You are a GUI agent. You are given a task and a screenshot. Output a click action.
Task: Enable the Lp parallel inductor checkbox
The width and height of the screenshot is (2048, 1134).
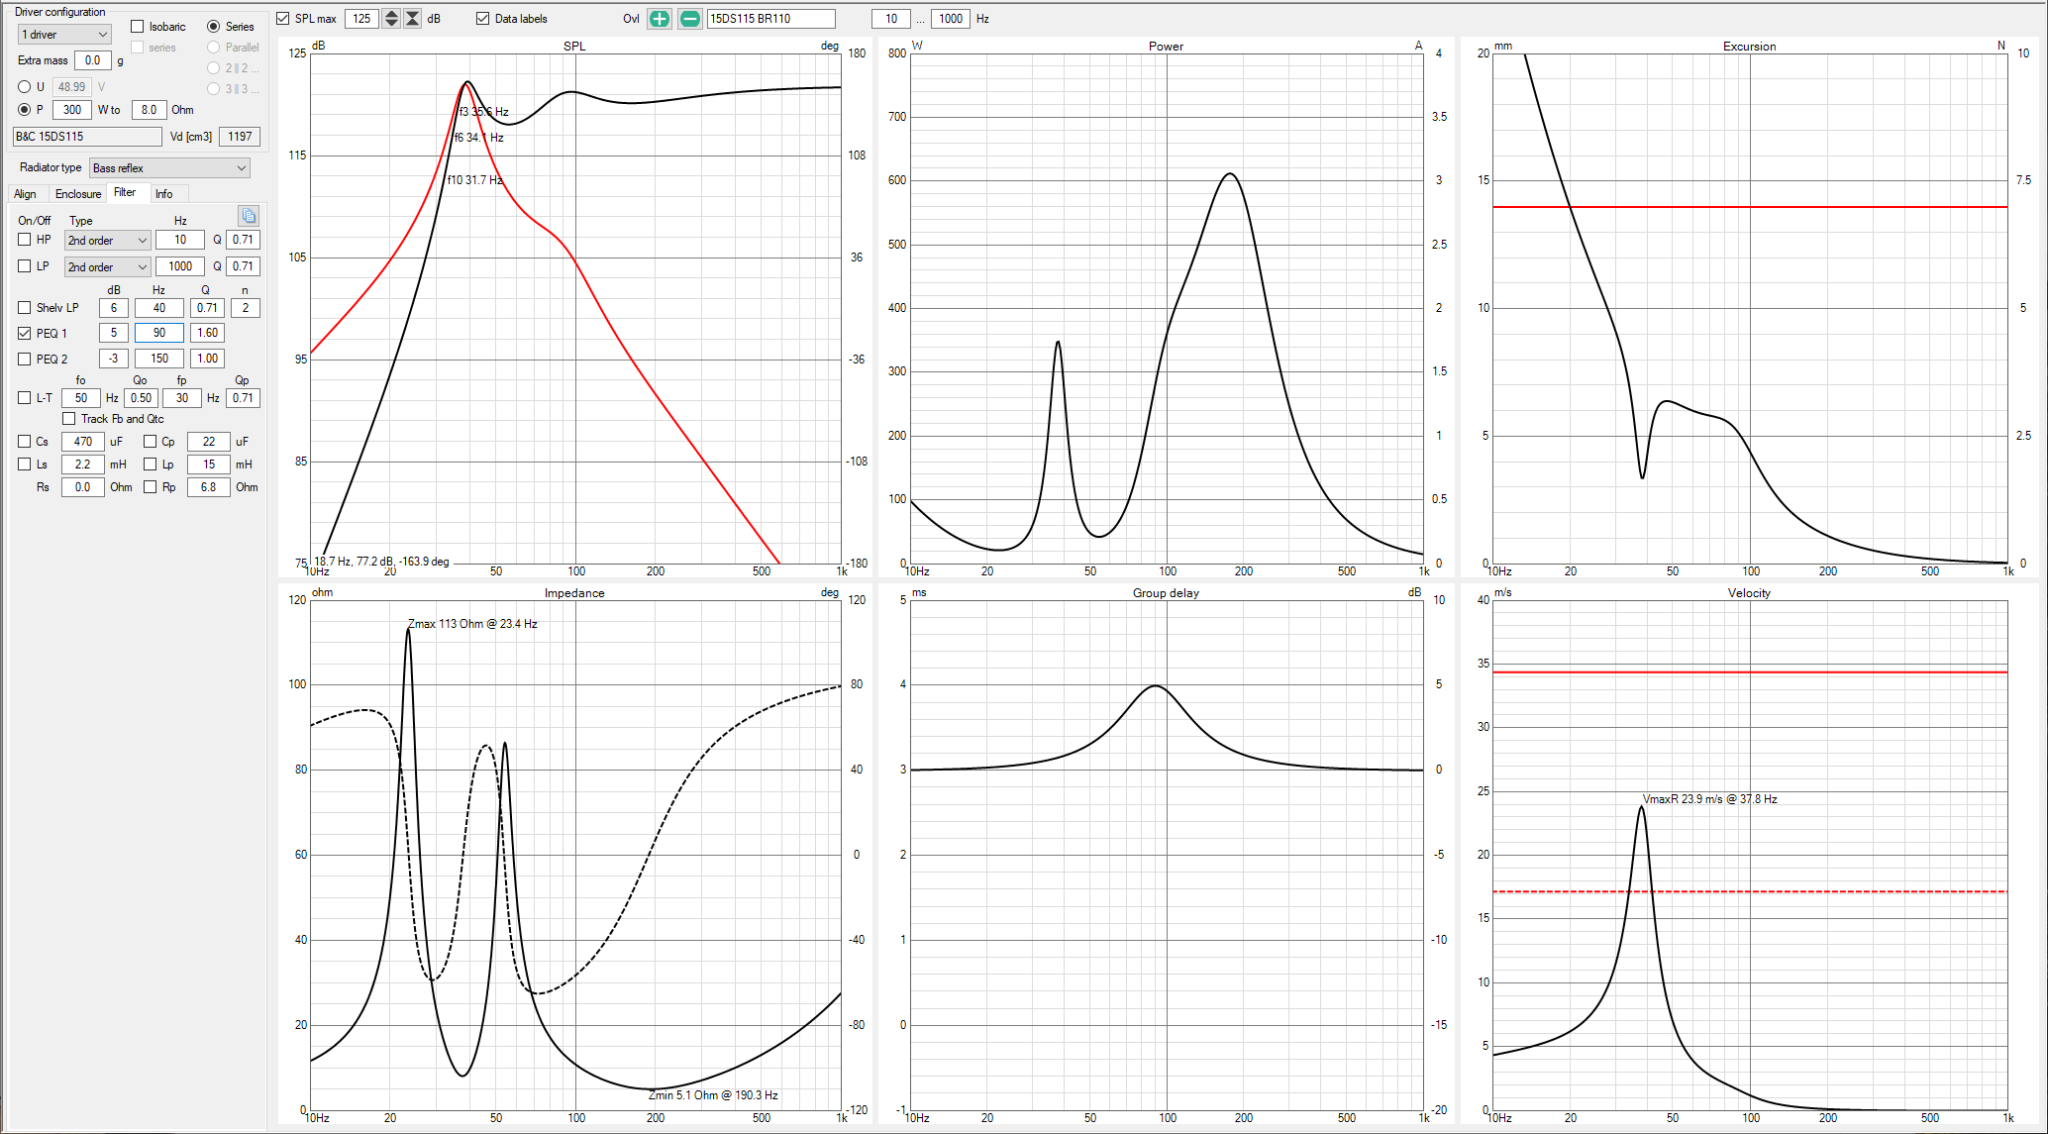tap(150, 464)
